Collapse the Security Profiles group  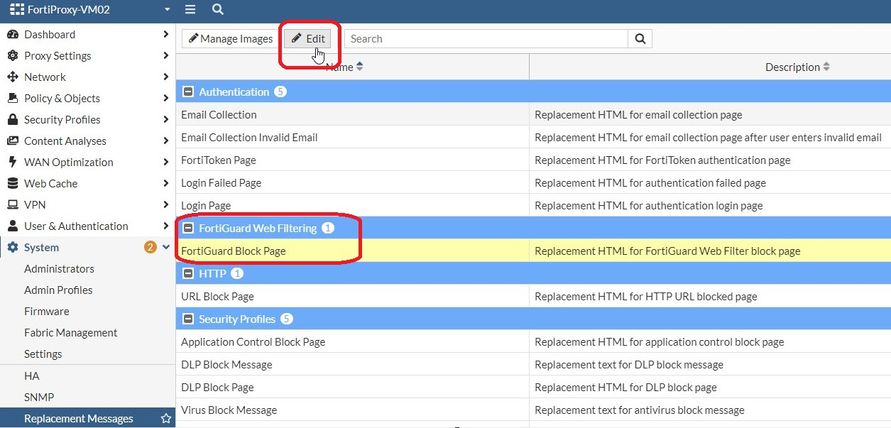(188, 319)
